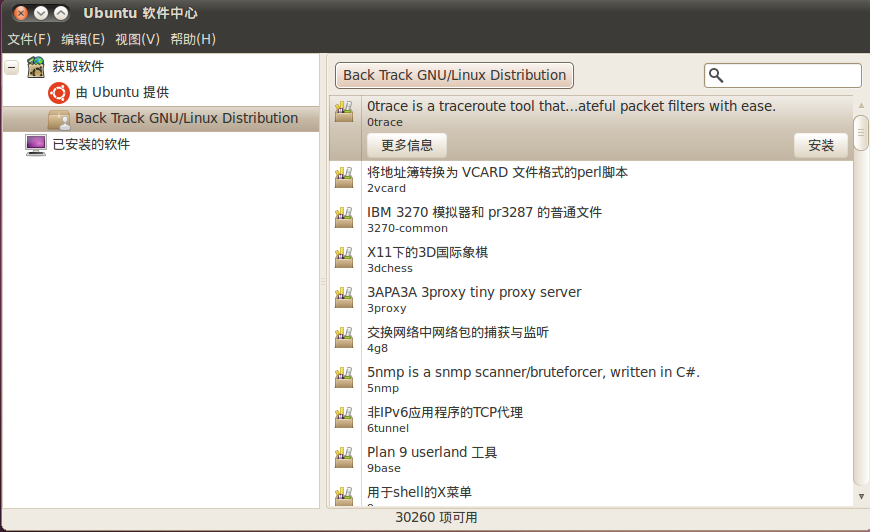This screenshot has height=532, width=870.
Task: Click the 安装 button for 0trace
Action: point(821,145)
